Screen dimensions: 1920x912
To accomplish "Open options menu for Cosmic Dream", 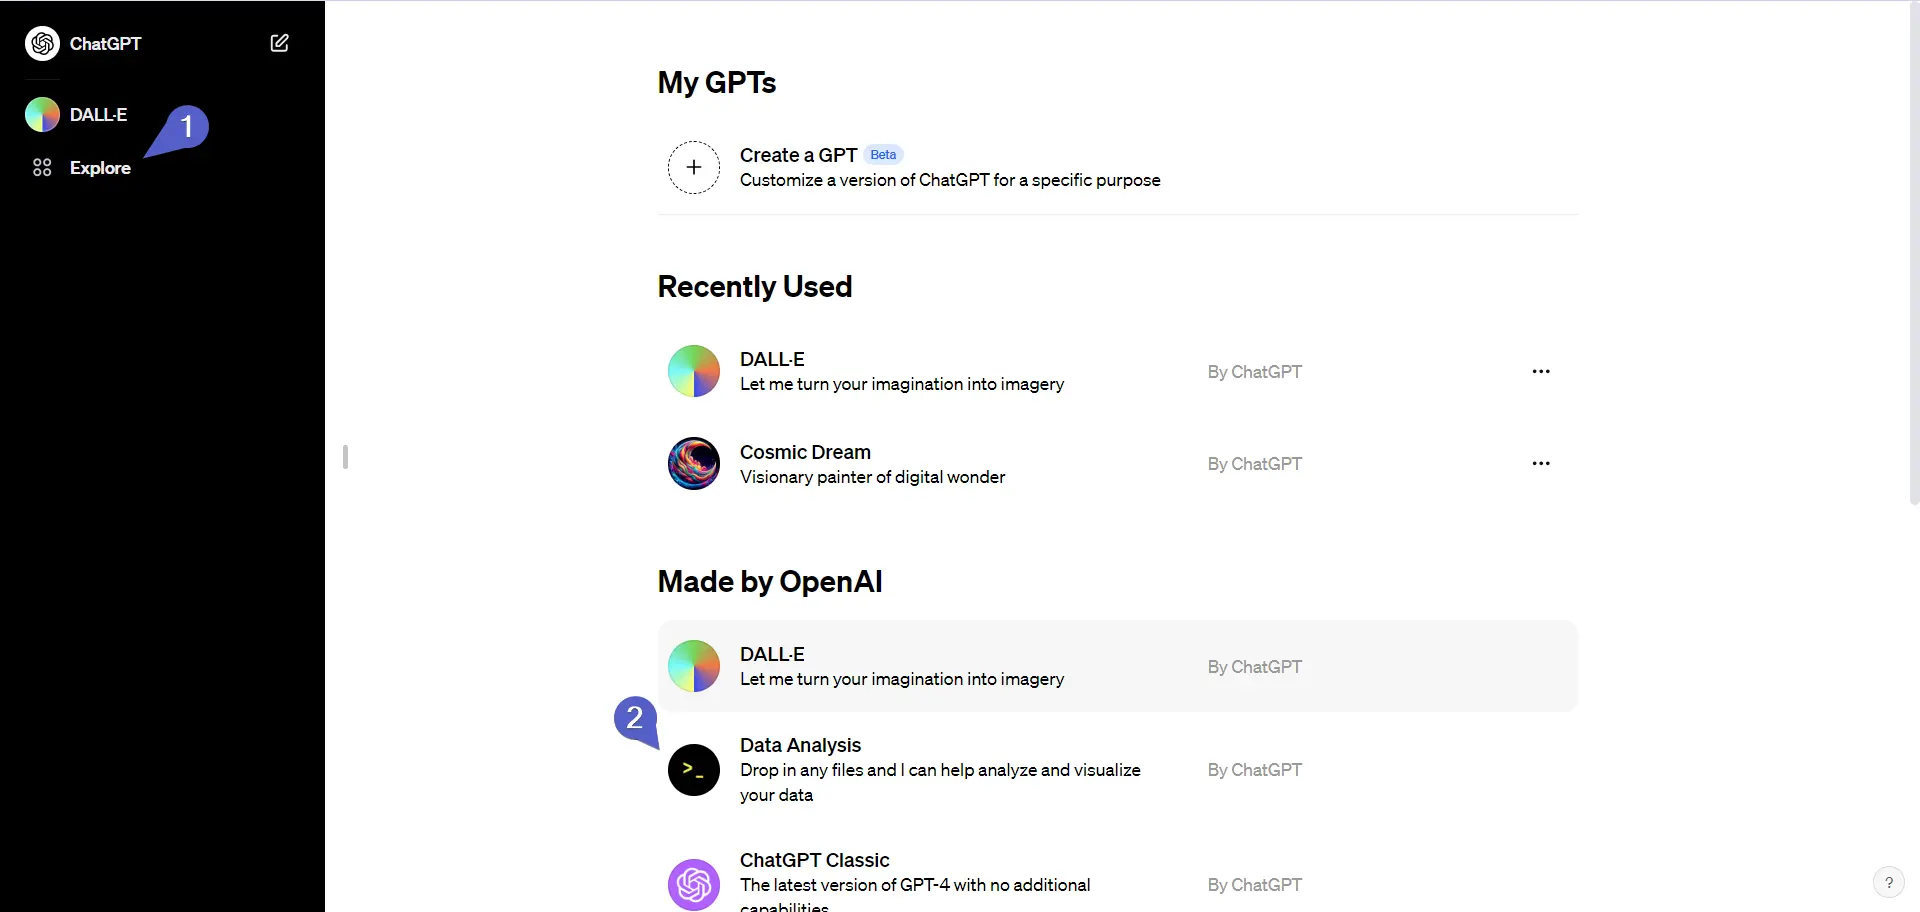I will 1541,463.
